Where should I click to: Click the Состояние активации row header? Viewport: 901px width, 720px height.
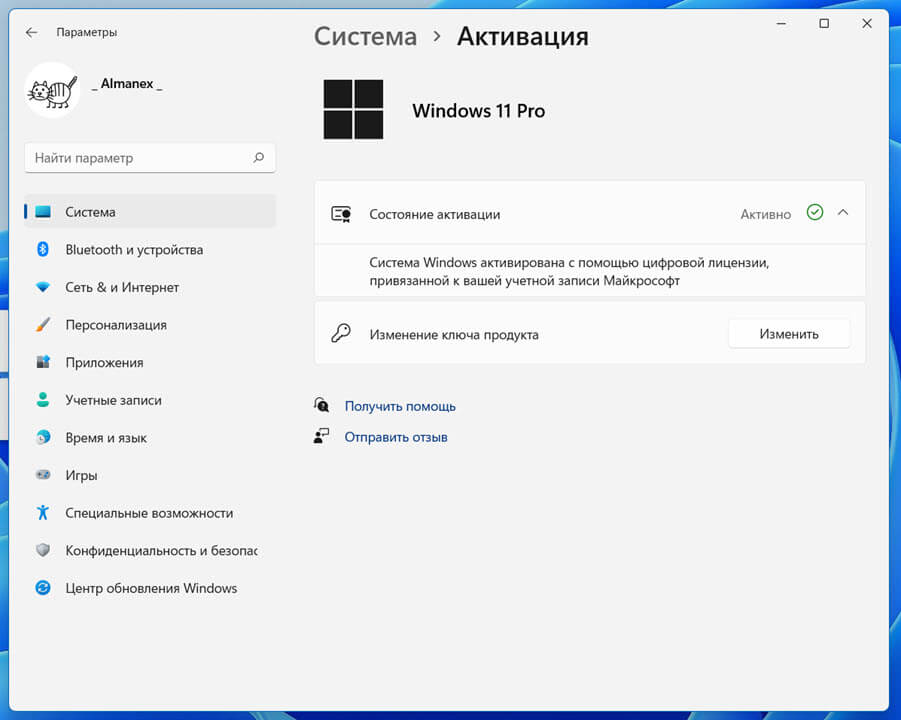(x=590, y=214)
